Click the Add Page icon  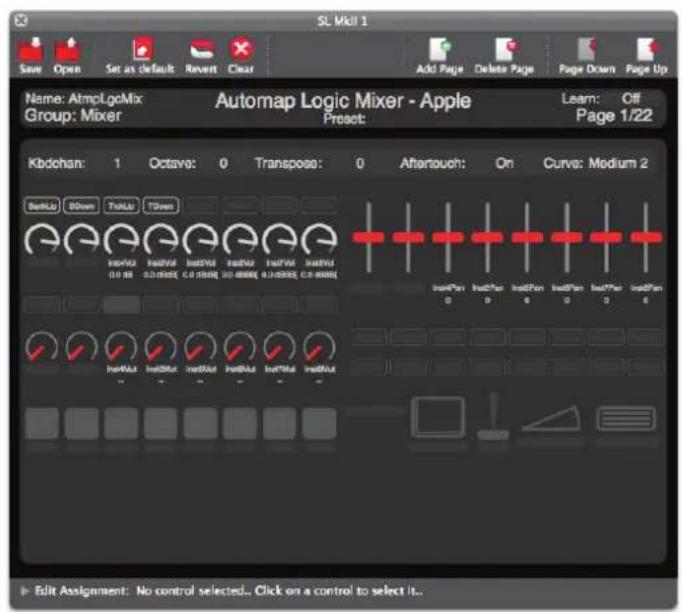[440, 49]
